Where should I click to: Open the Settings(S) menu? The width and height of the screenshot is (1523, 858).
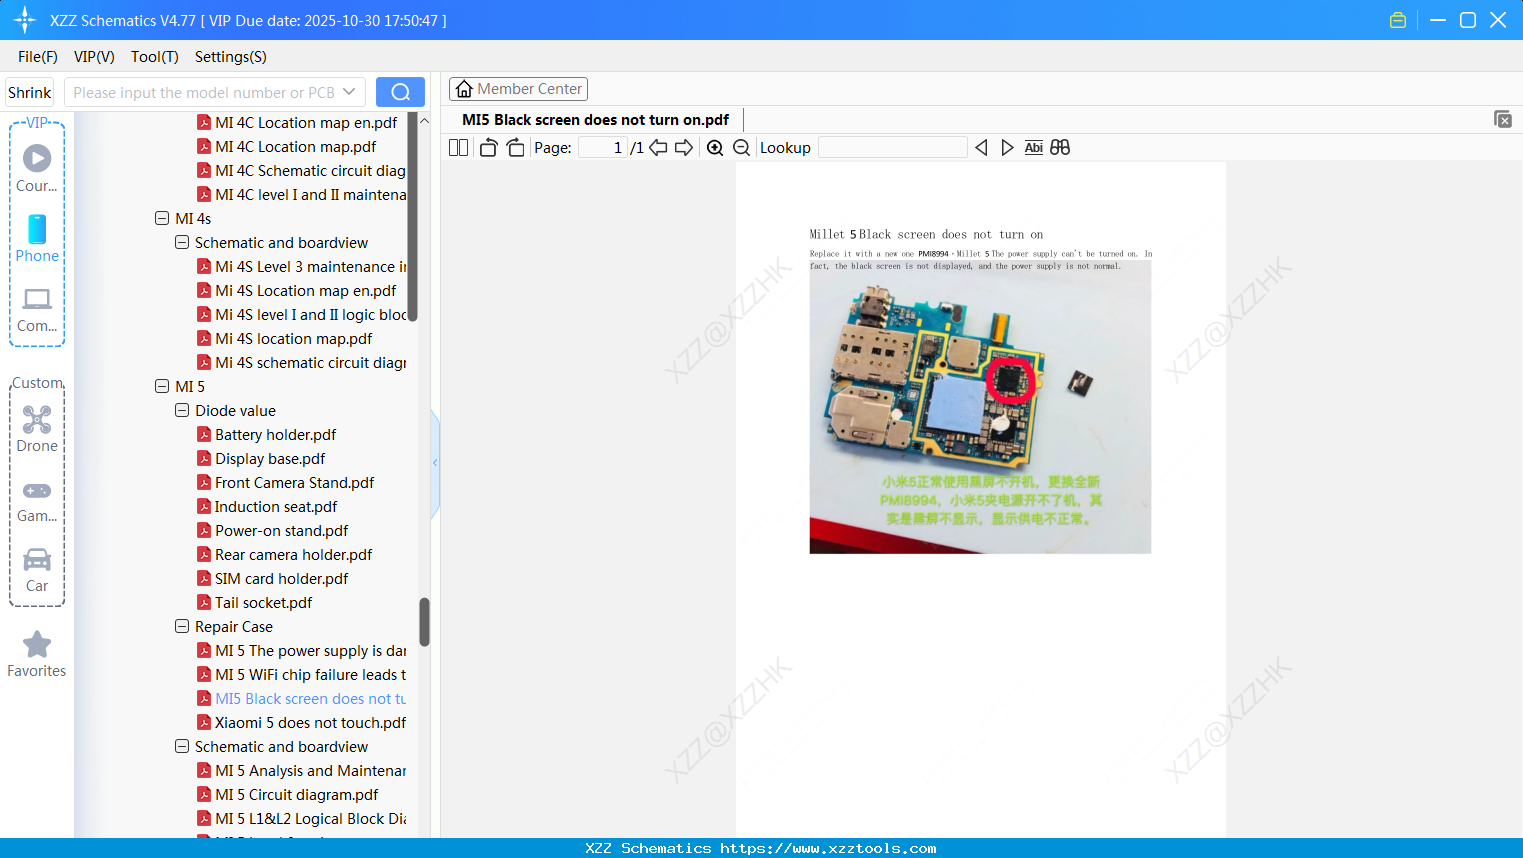[231, 57]
